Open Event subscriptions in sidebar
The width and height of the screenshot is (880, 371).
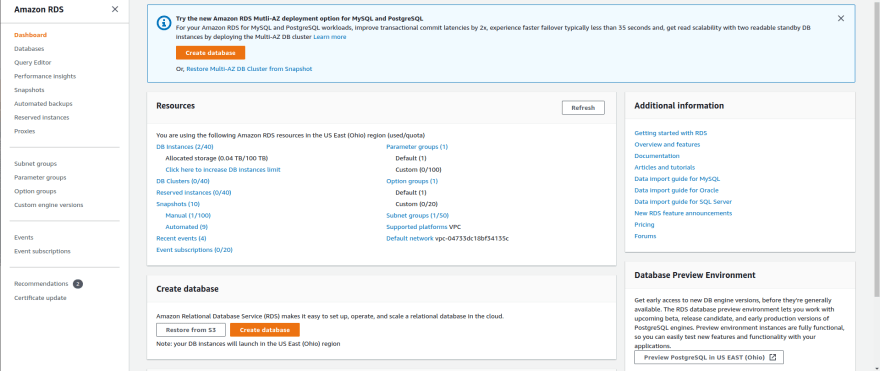coord(42,251)
